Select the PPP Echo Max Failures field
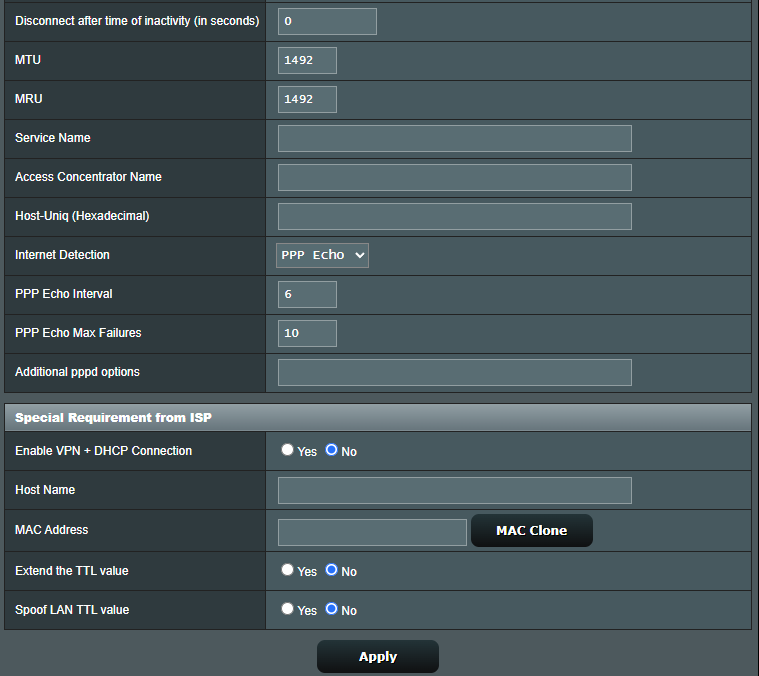This screenshot has height=676, width=759. point(307,333)
